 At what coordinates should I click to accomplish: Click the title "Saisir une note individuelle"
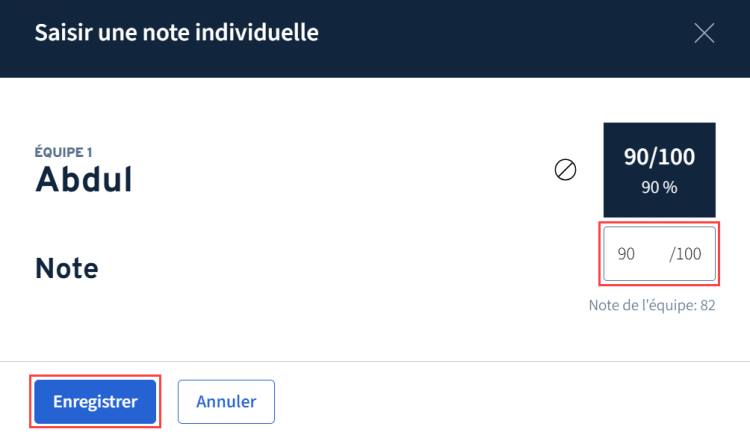[177, 33]
